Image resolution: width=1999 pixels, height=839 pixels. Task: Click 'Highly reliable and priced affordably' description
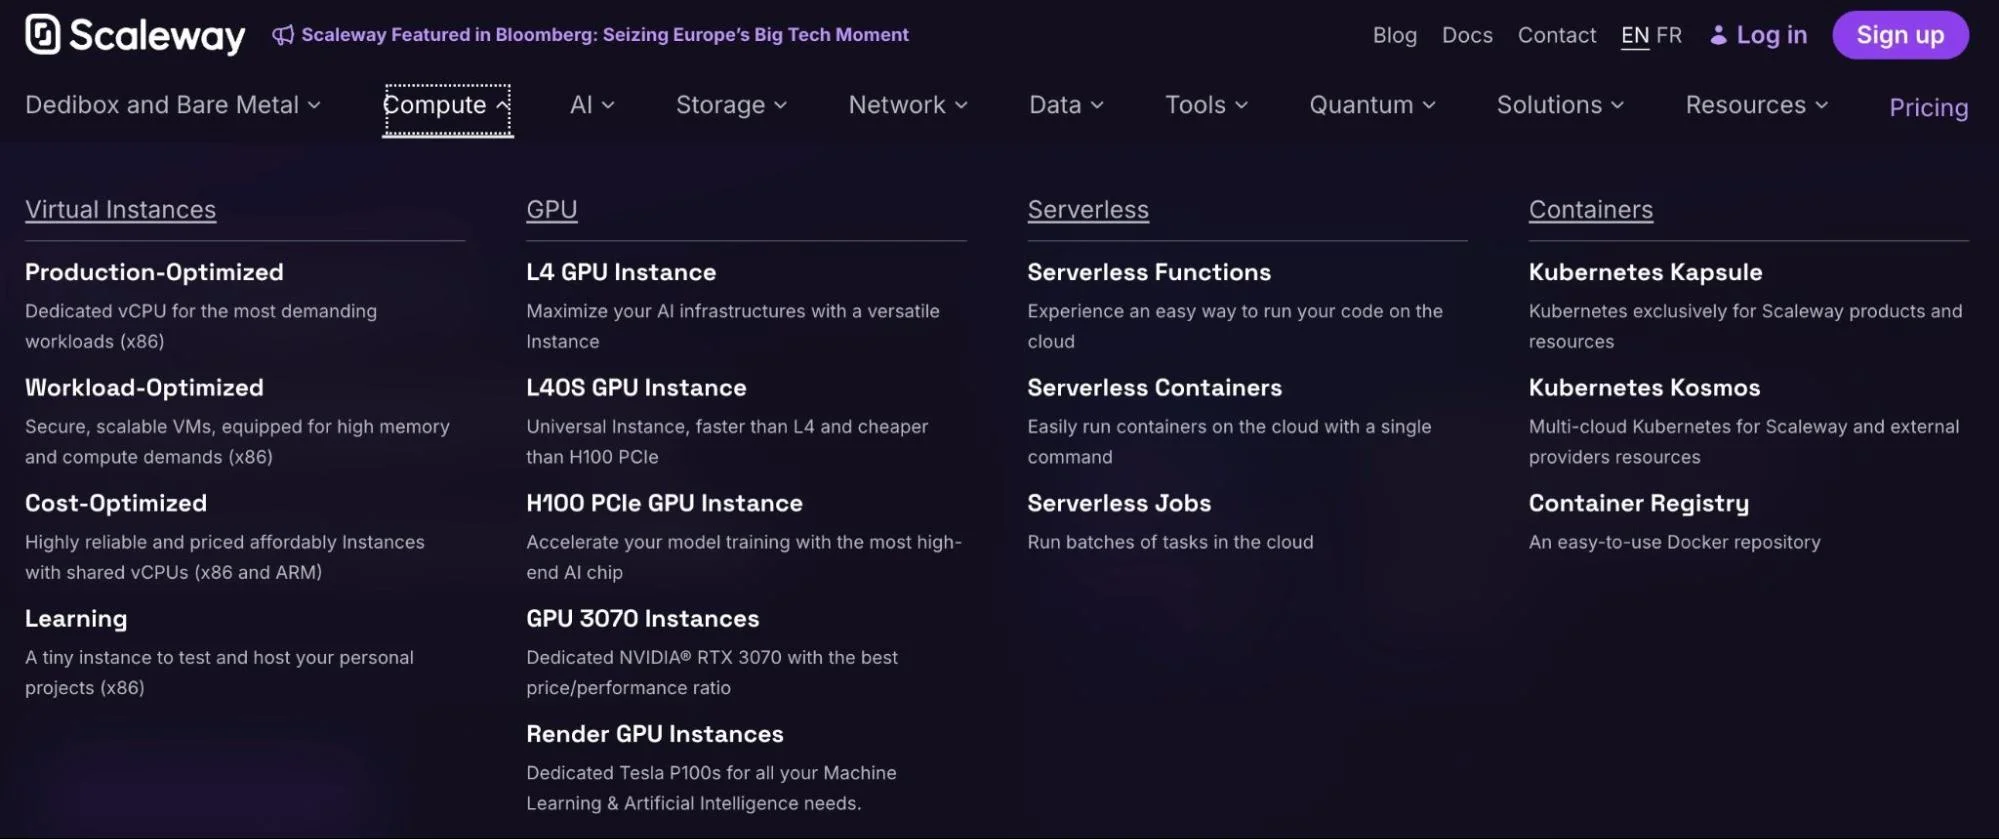click(x=225, y=557)
